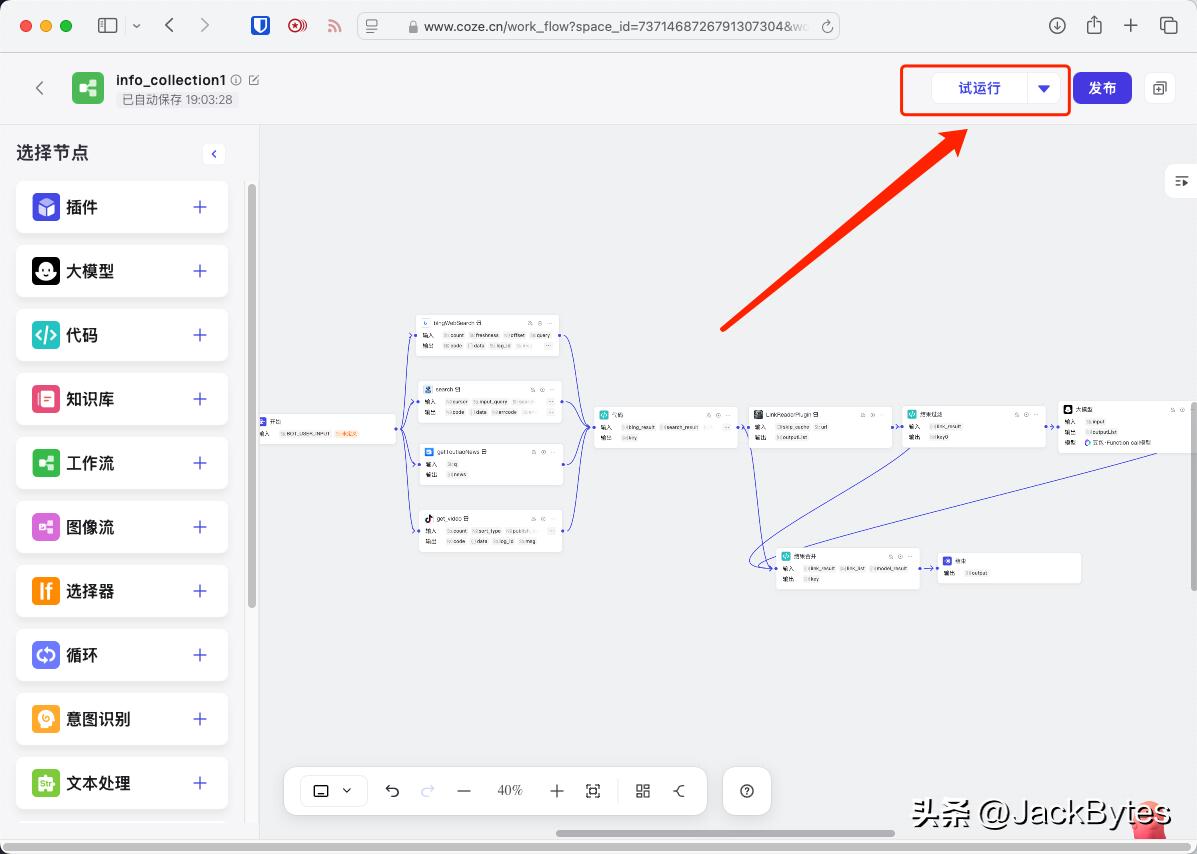Open the help question mark icon
This screenshot has width=1197, height=854.
[747, 791]
